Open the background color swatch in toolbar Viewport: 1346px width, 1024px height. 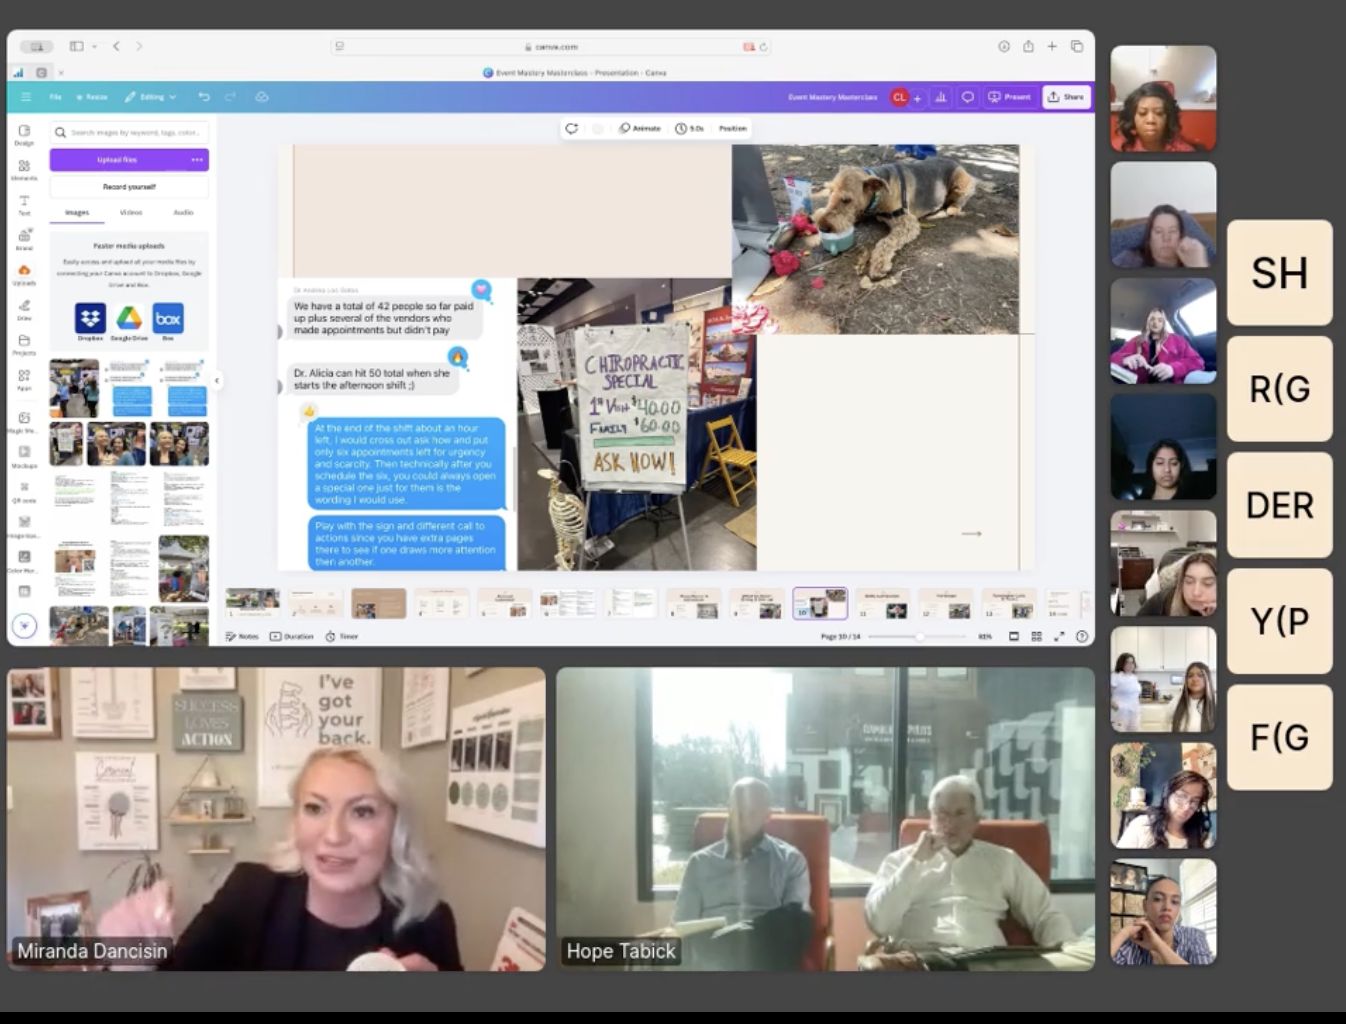[x=598, y=128]
